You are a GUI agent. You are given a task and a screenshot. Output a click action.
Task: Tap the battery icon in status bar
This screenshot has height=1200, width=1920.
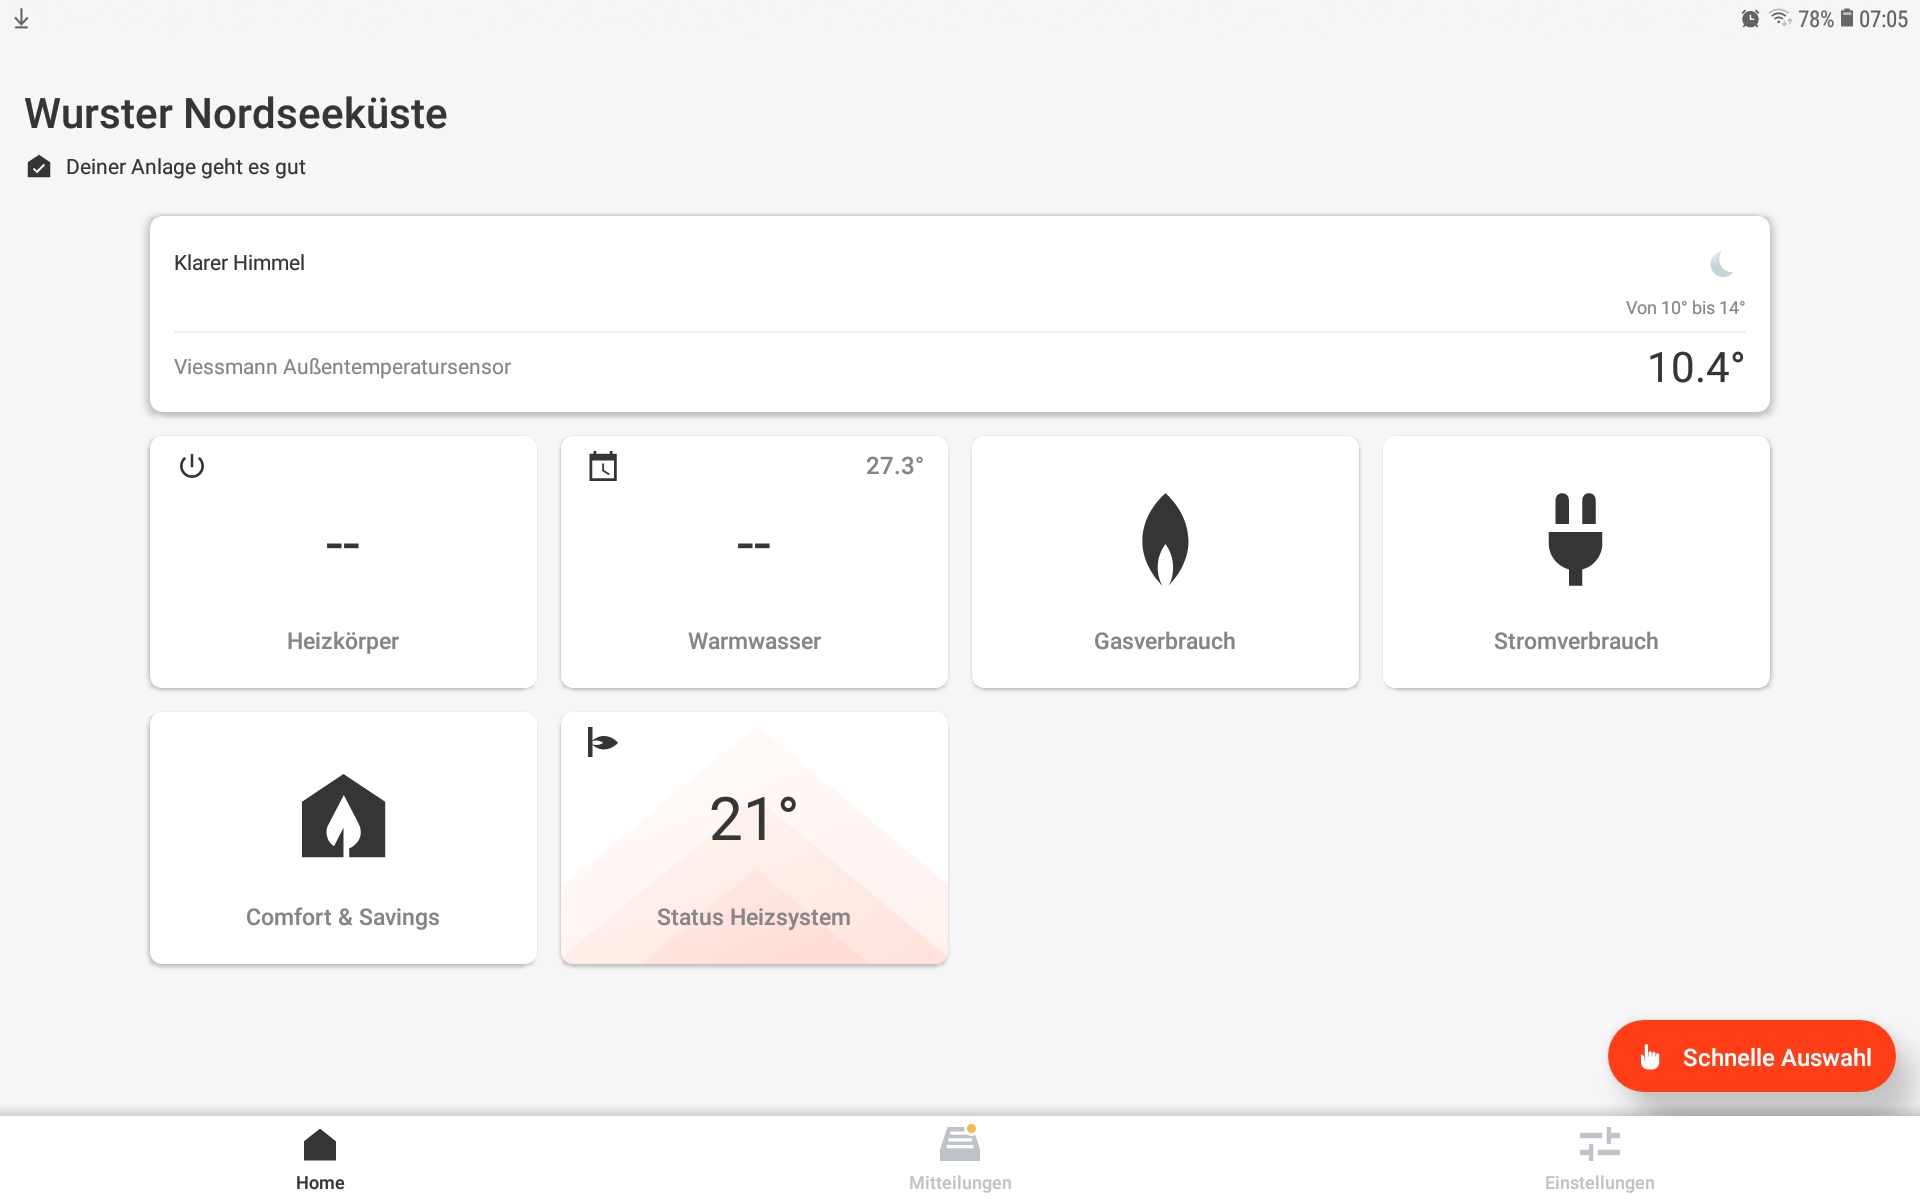1847,18
